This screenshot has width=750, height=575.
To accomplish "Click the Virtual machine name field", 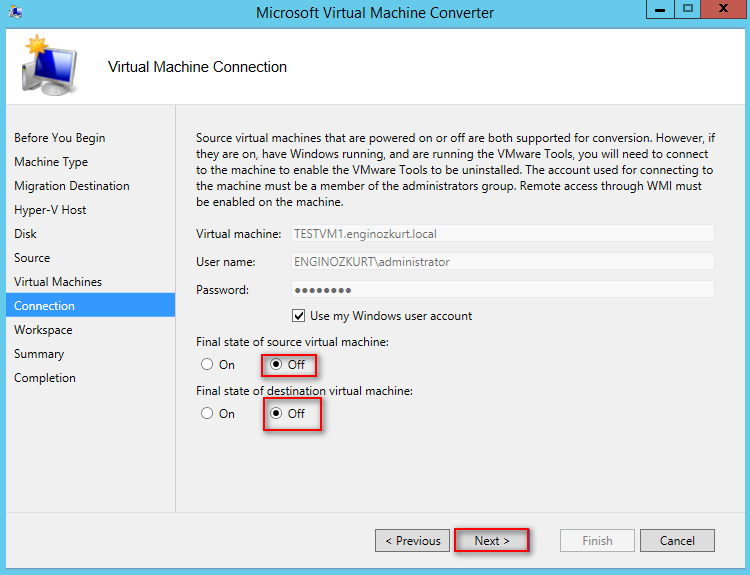I will [503, 234].
